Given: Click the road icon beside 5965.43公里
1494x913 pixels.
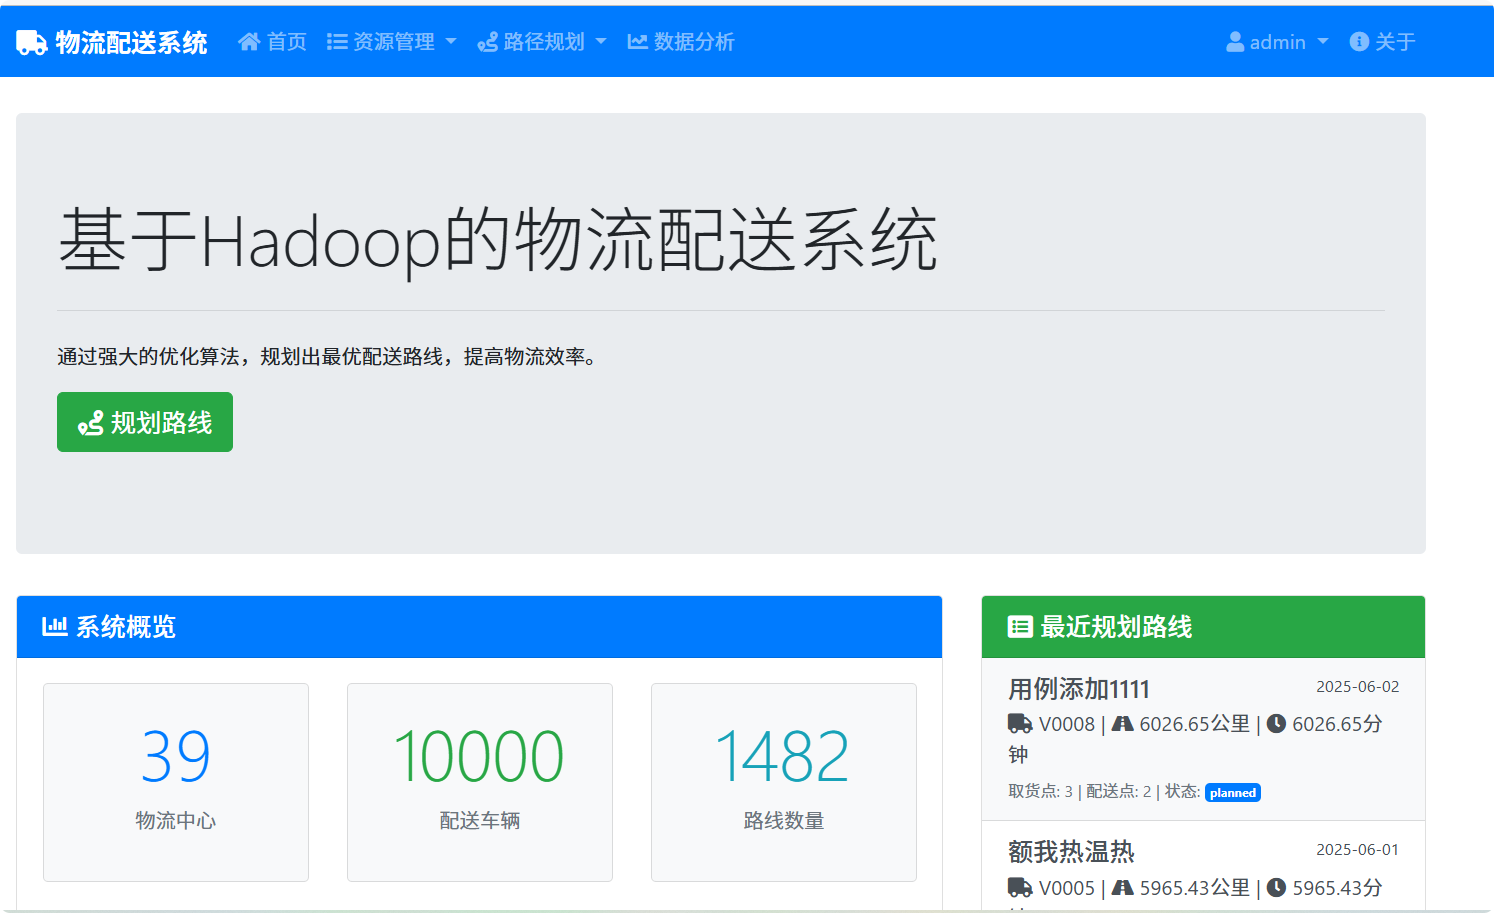Looking at the screenshot, I should pyautogui.click(x=1123, y=887).
